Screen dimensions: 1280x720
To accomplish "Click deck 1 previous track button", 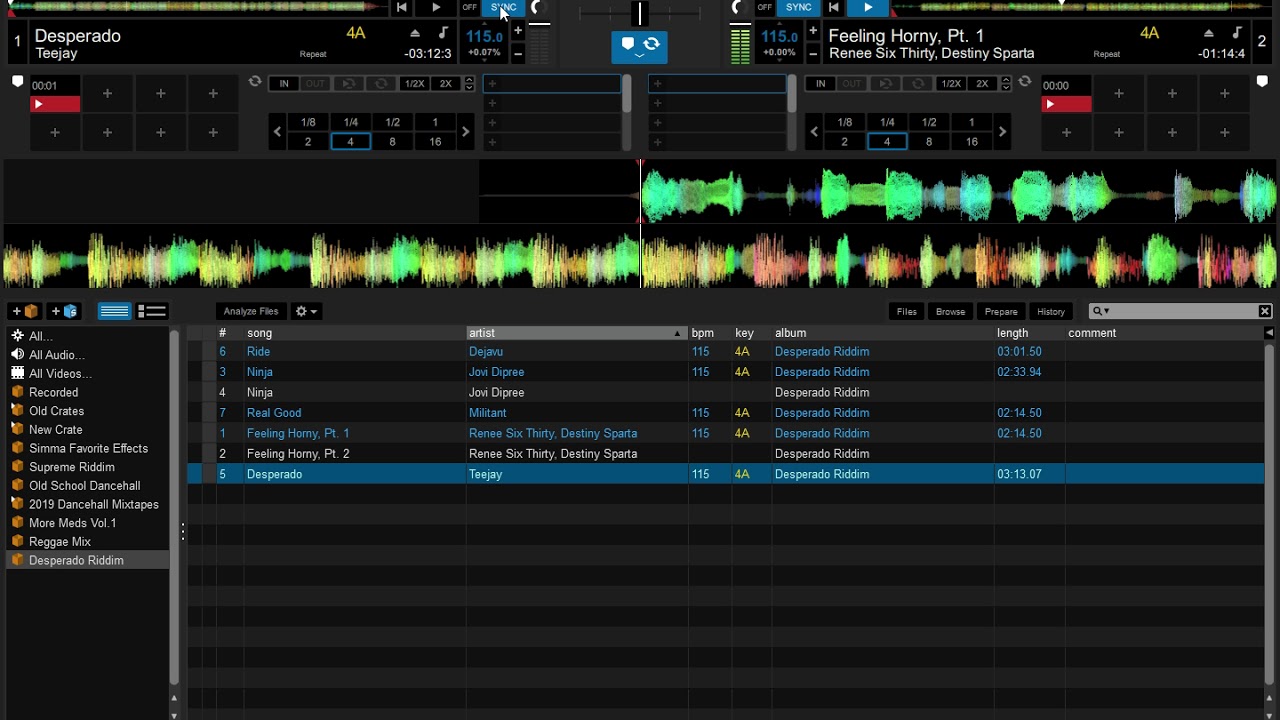I will pos(401,7).
